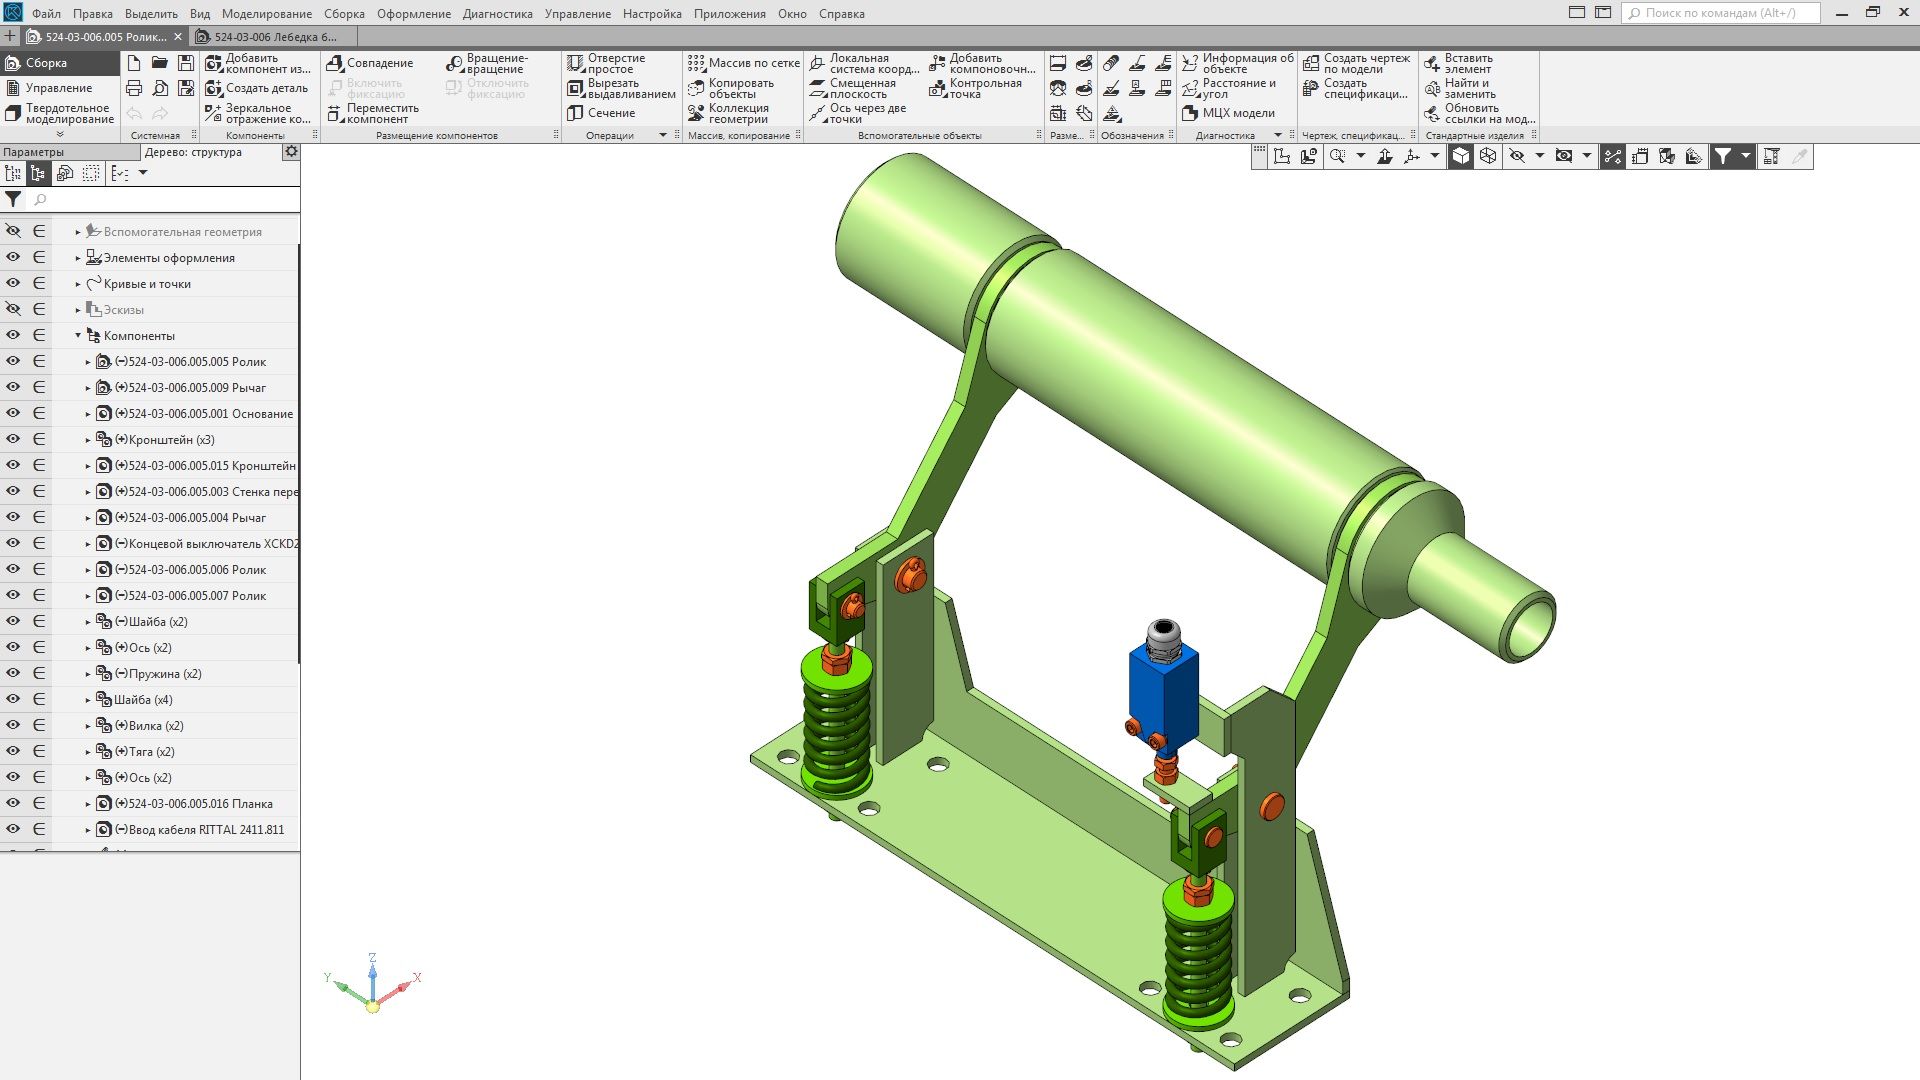Image resolution: width=1920 pixels, height=1080 pixels.
Task: Open the Диагностика menu
Action: tap(497, 14)
